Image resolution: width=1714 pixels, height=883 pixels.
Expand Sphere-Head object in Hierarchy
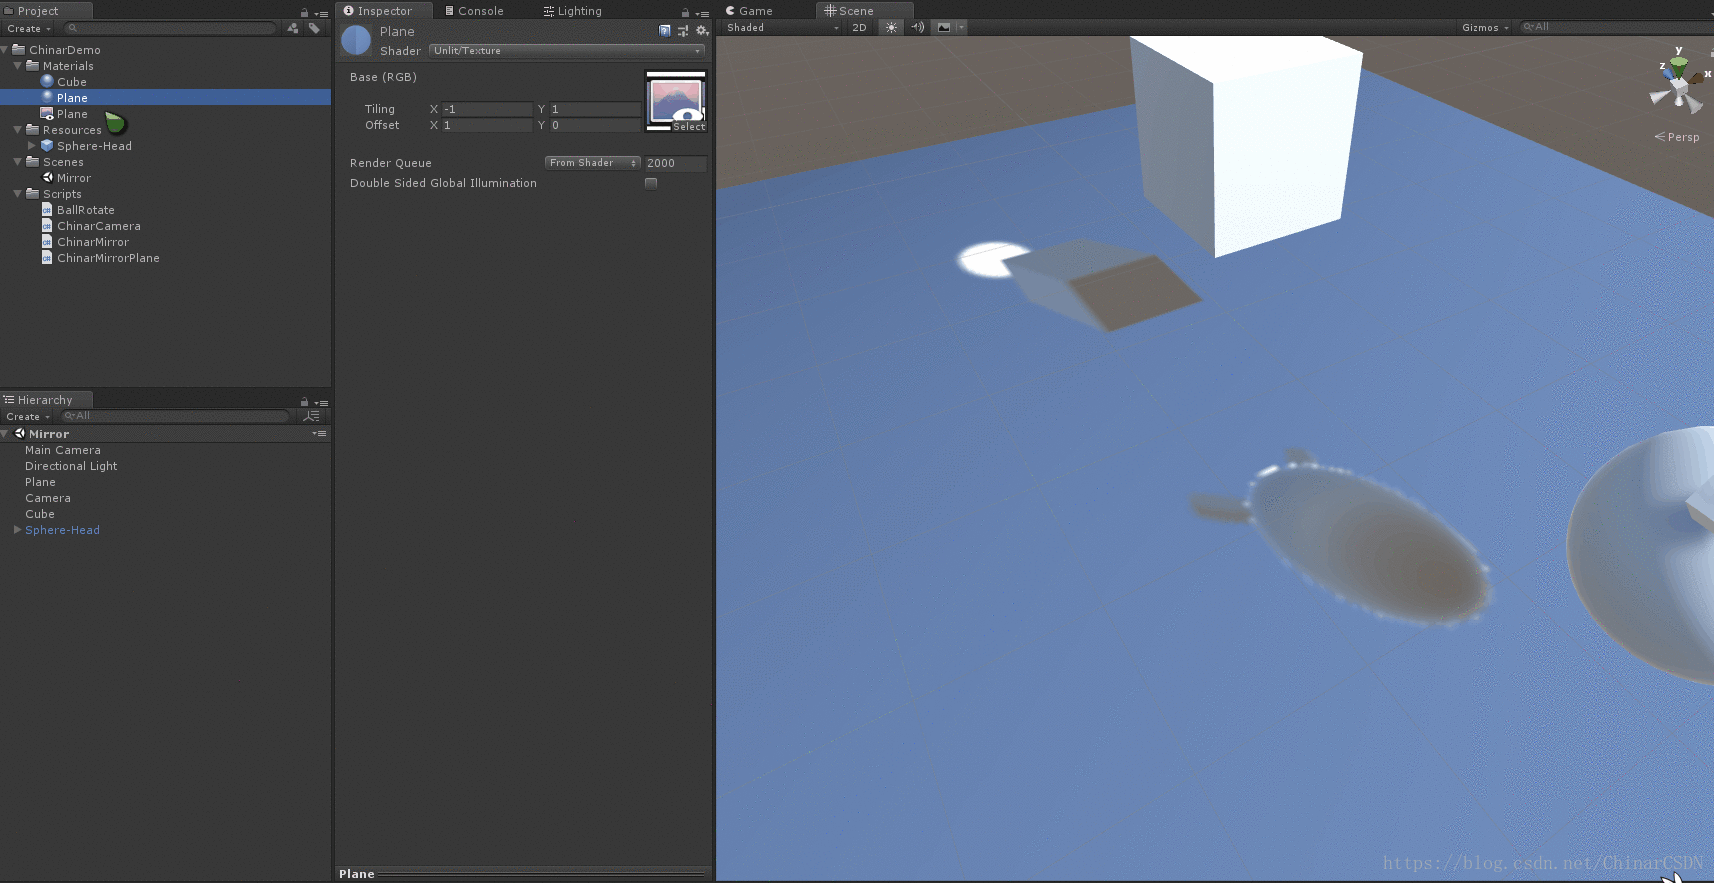coord(18,529)
